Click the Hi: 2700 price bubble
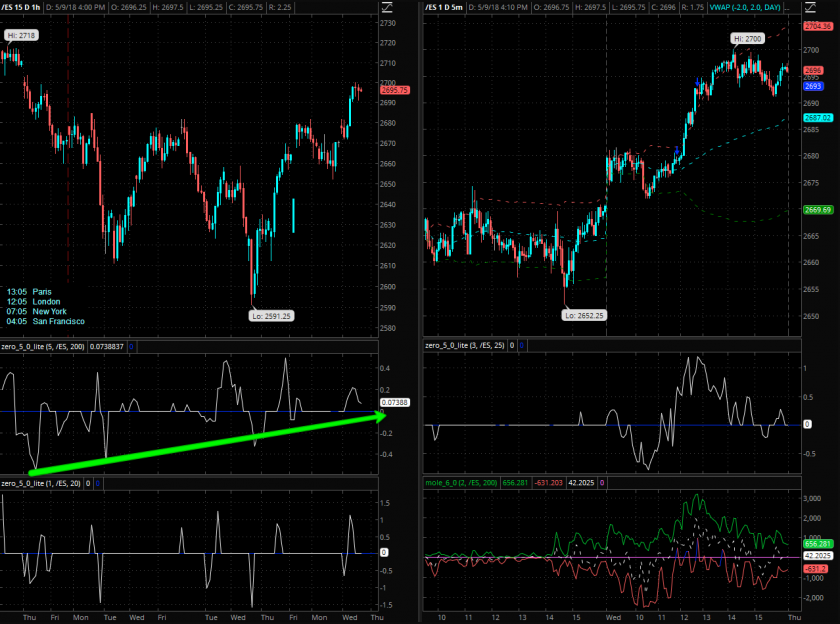 click(x=747, y=38)
